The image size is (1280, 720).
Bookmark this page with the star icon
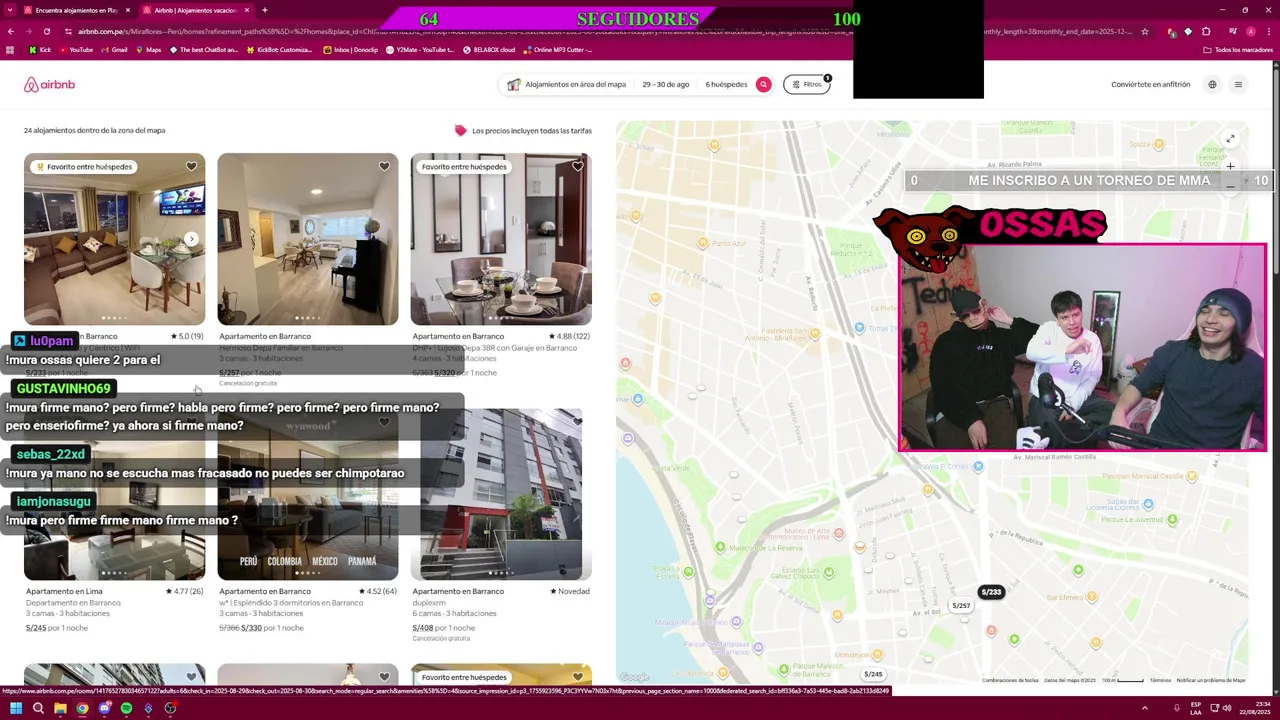click(x=1145, y=31)
